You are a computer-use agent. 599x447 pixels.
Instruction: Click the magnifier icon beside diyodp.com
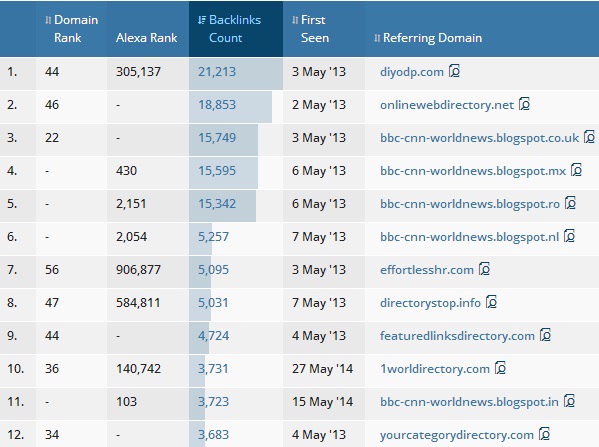tap(454, 71)
